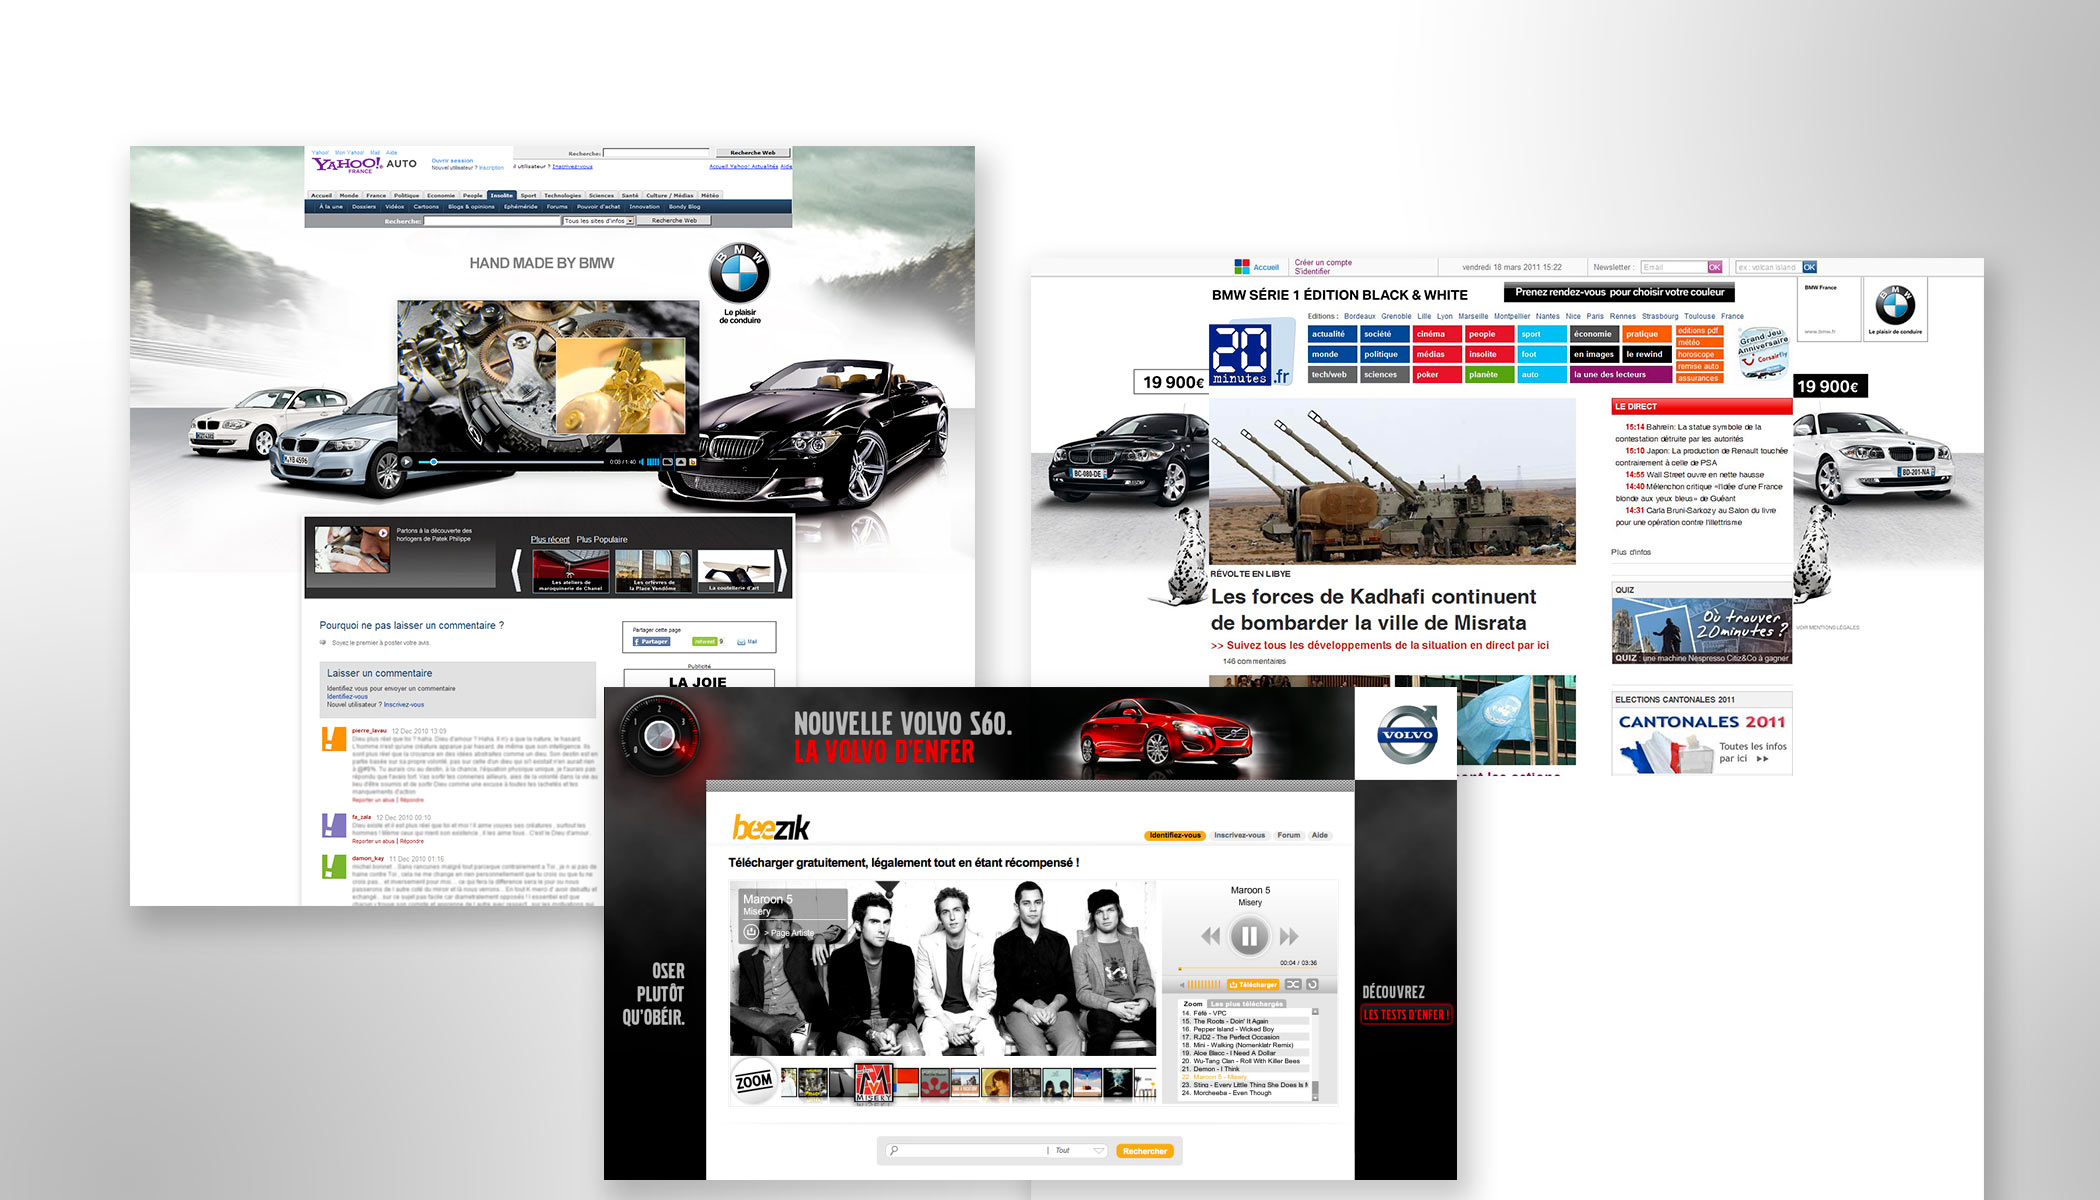The width and height of the screenshot is (2100, 1200).
Task: Pause the Maroon 5 track in Beezik player
Action: (1249, 937)
